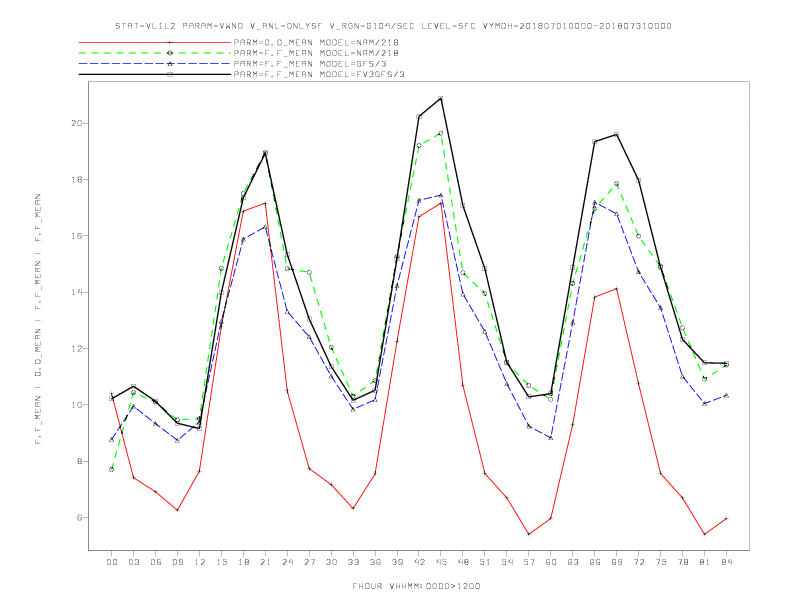Click x-axis tick label 42
This screenshot has height=612, width=792.
419,562
